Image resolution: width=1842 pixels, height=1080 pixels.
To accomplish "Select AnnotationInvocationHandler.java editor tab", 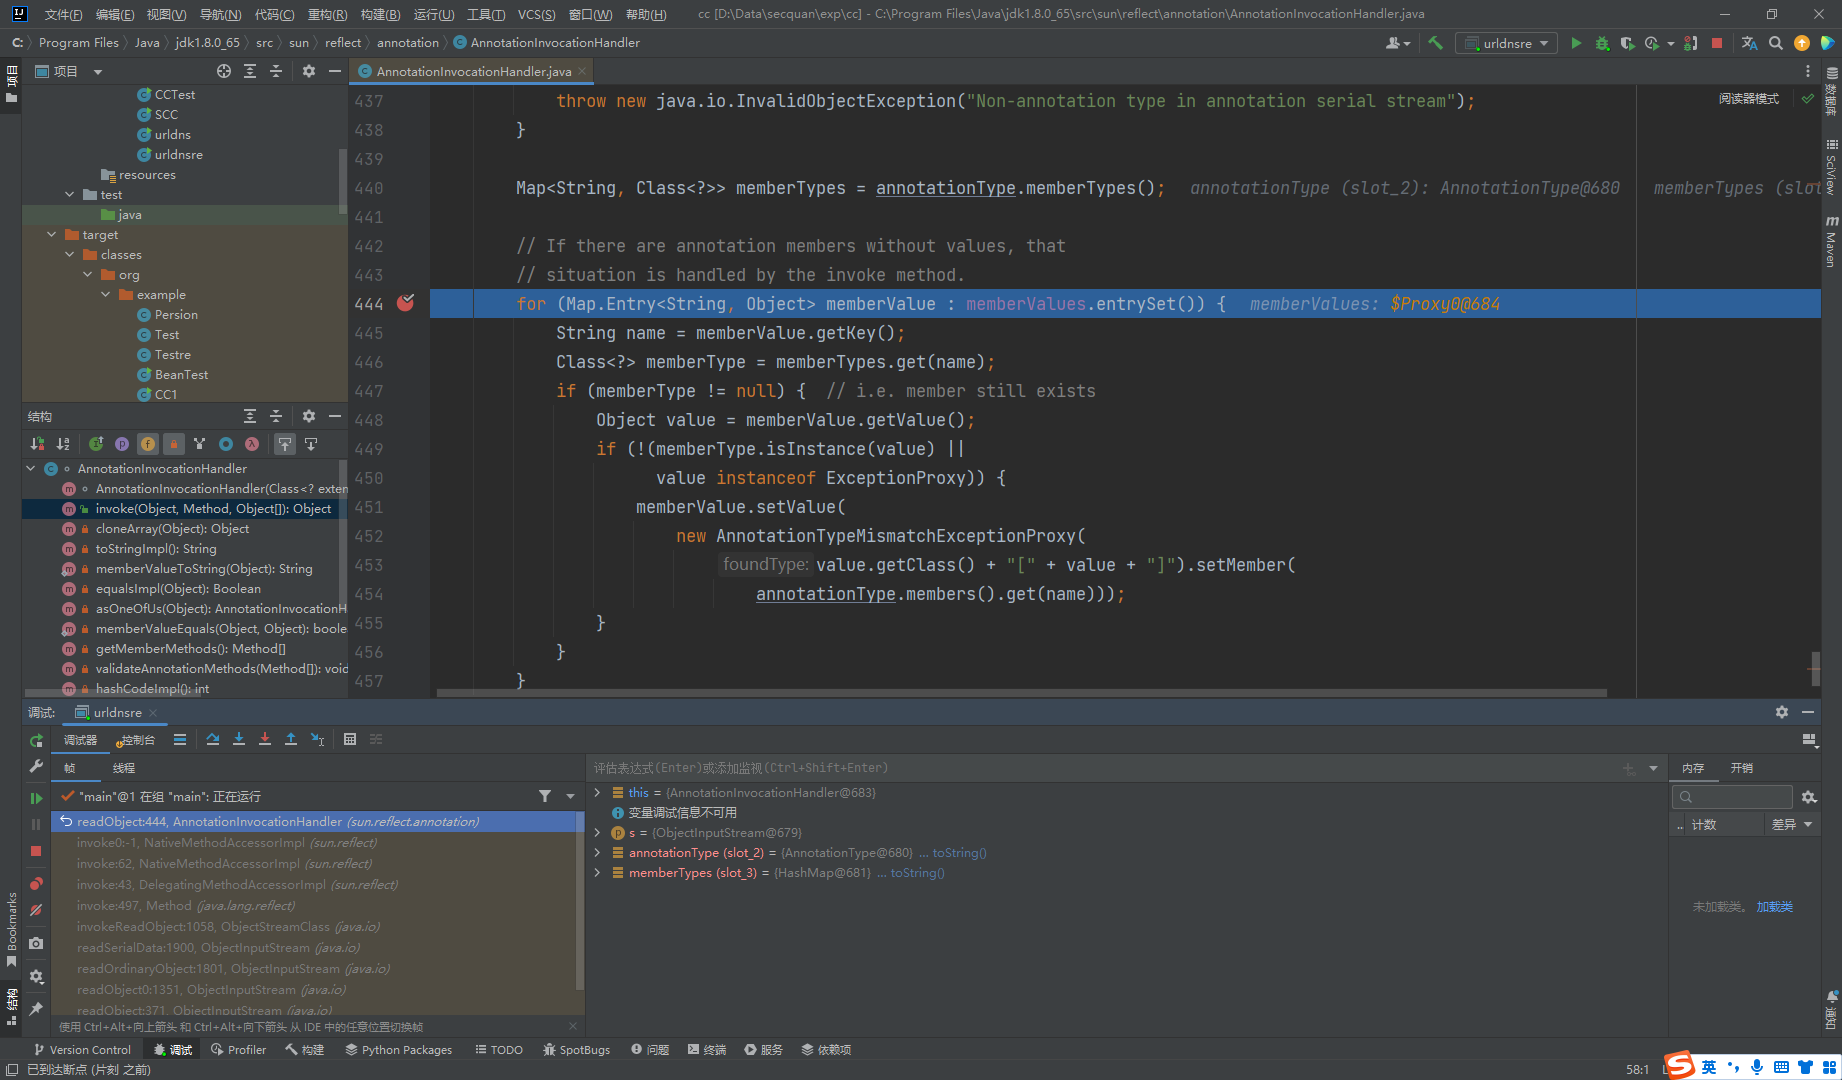I will click(x=473, y=71).
